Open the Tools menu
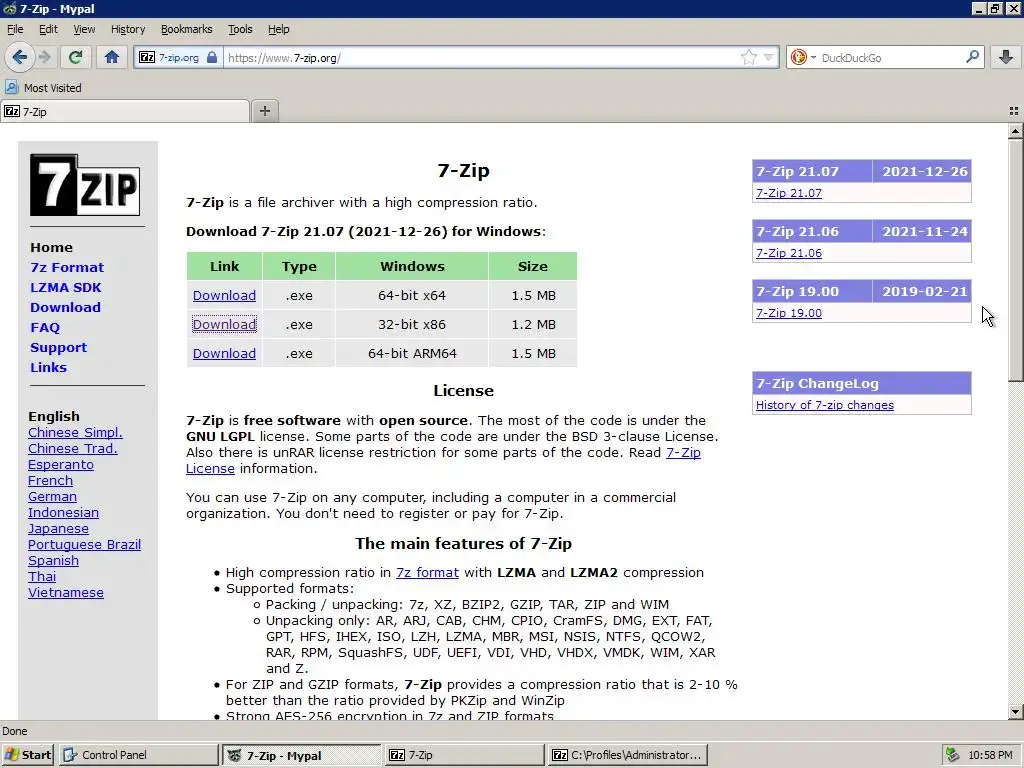Image resolution: width=1024 pixels, height=768 pixels. click(x=240, y=29)
